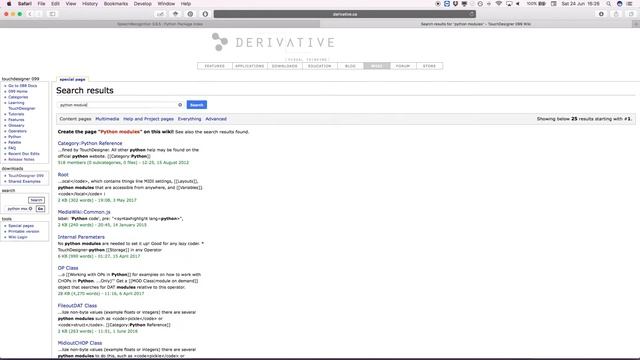This screenshot has width=640, height=360.
Task: Click the volume icon in menu bar
Action: click(x=518, y=4)
